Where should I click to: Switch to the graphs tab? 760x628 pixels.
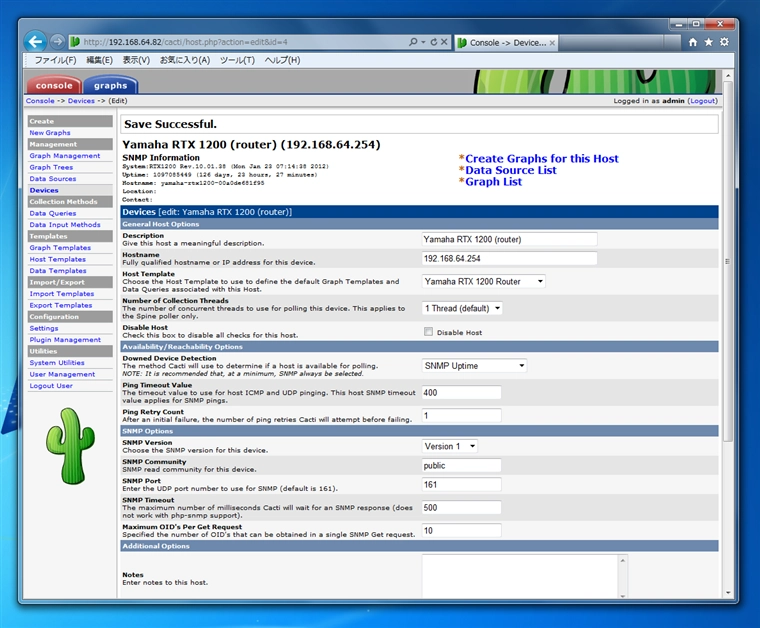point(111,85)
